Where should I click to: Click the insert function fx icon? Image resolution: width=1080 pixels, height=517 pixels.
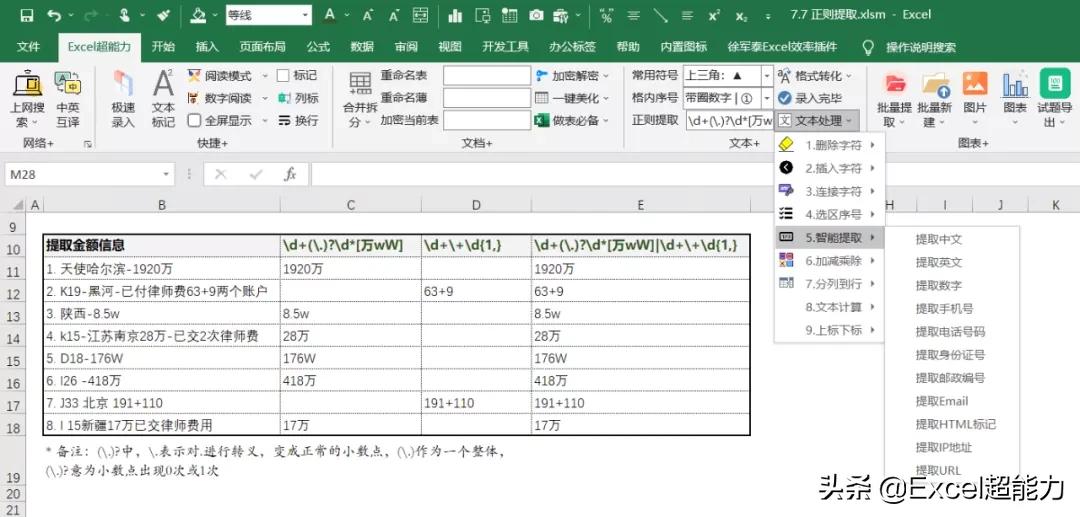tap(290, 174)
